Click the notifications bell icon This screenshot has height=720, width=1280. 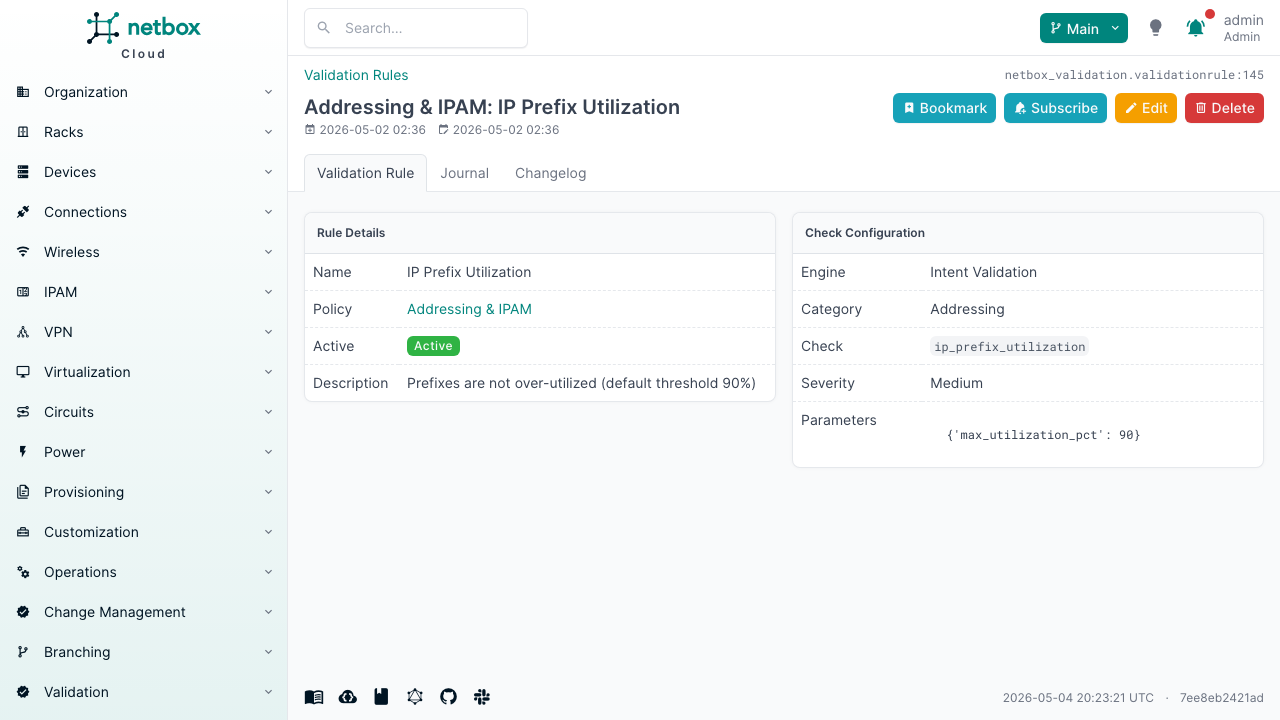pos(1195,28)
